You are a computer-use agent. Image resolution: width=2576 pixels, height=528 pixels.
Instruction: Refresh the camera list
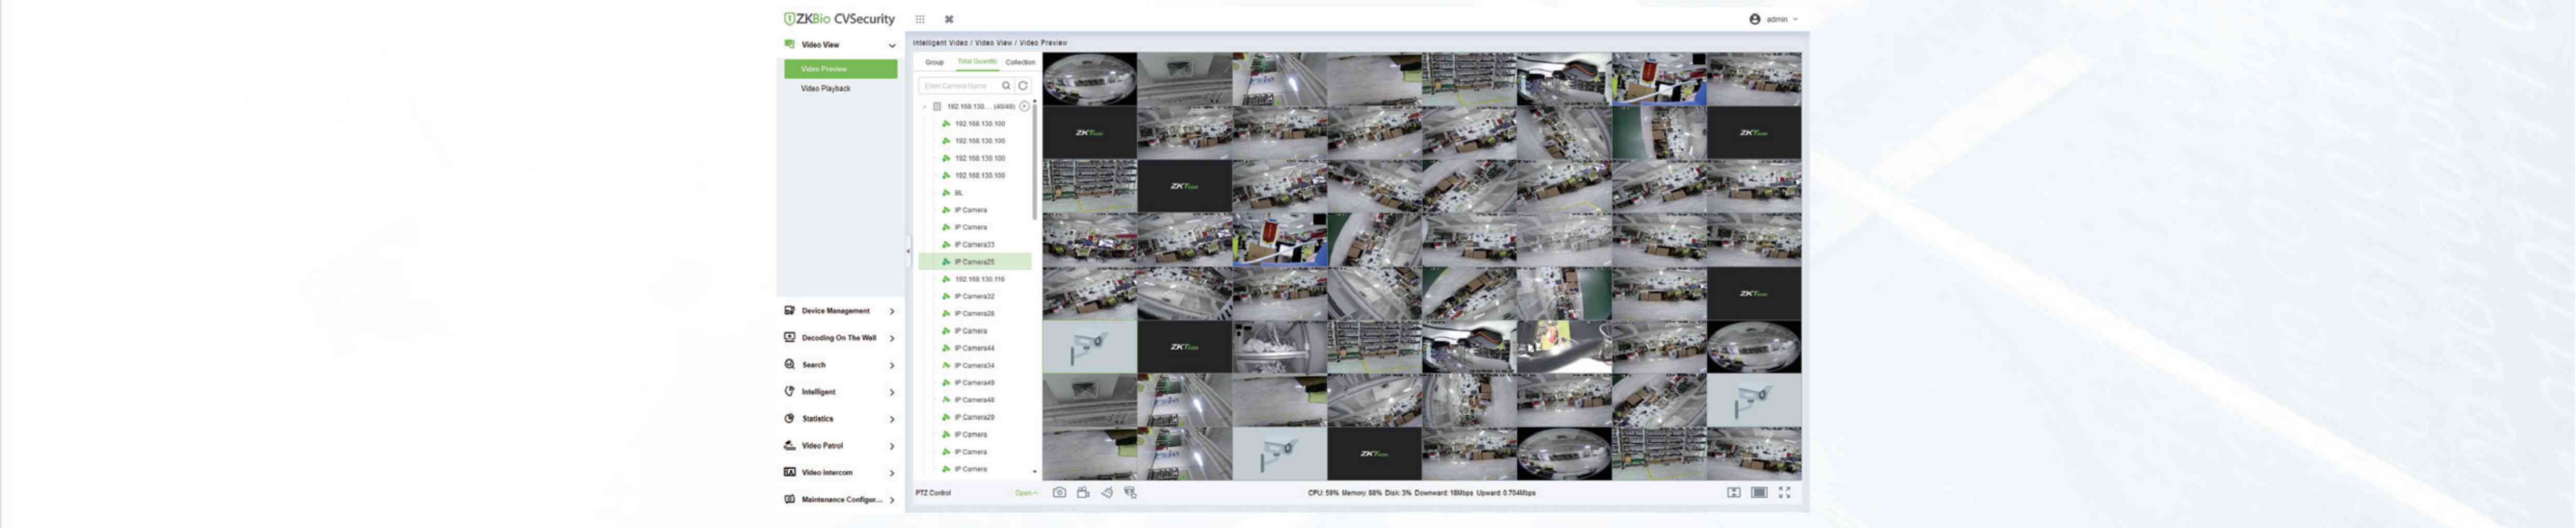[x=1023, y=86]
